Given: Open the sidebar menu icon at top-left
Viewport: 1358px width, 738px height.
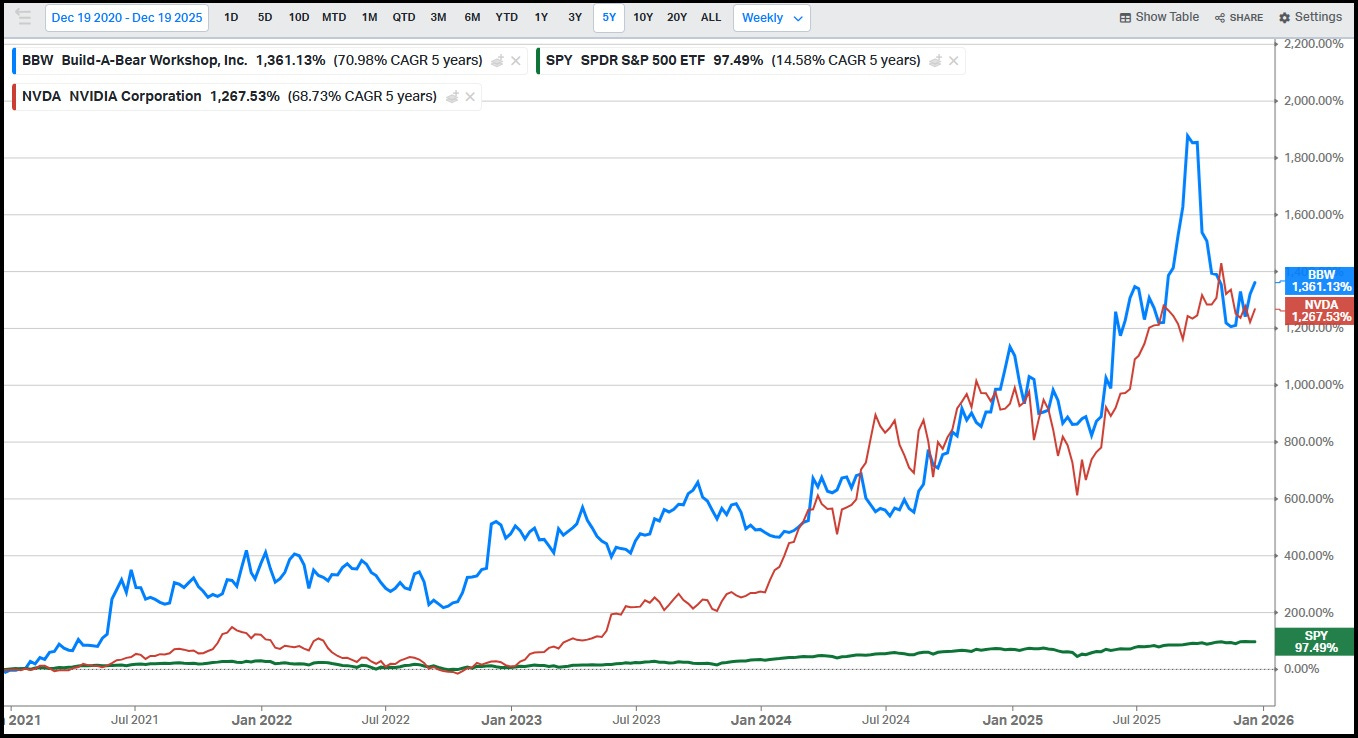Looking at the screenshot, I should pyautogui.click(x=23, y=17).
